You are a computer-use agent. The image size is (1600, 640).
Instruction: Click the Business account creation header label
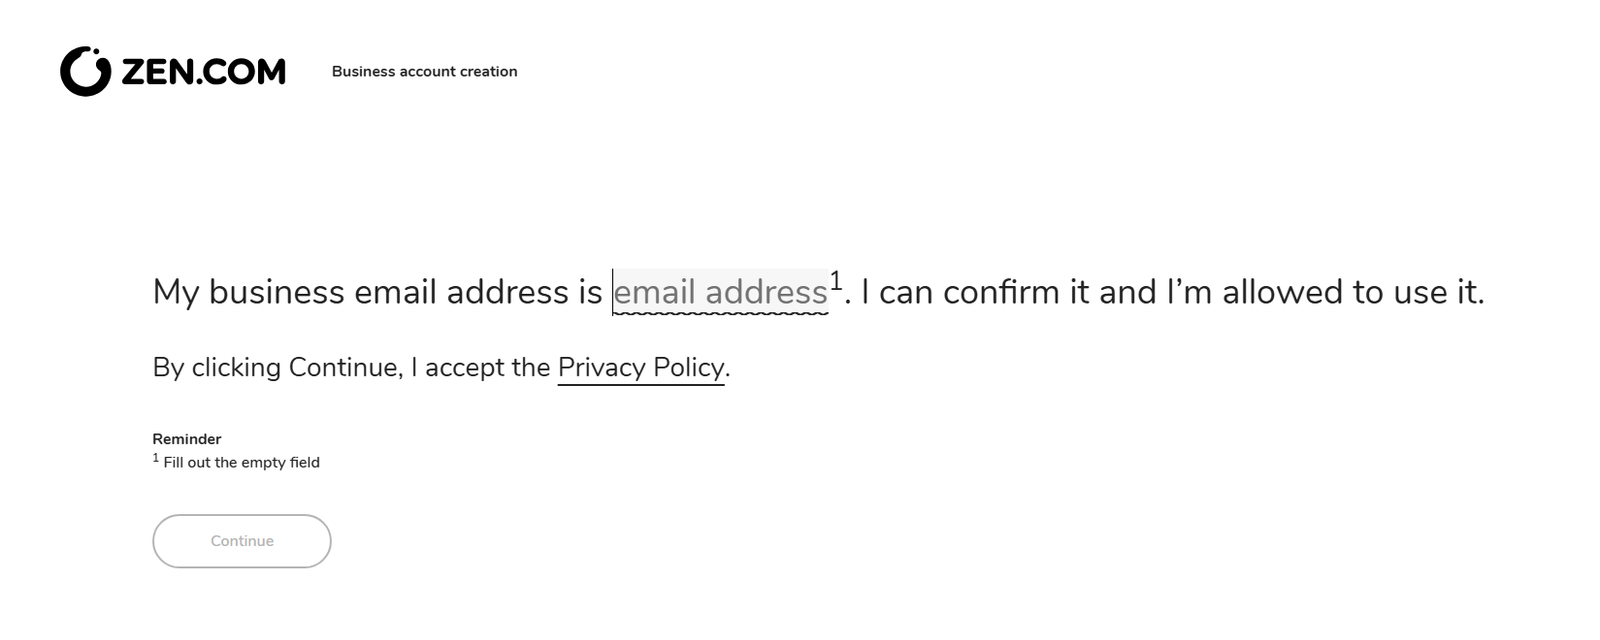(425, 71)
